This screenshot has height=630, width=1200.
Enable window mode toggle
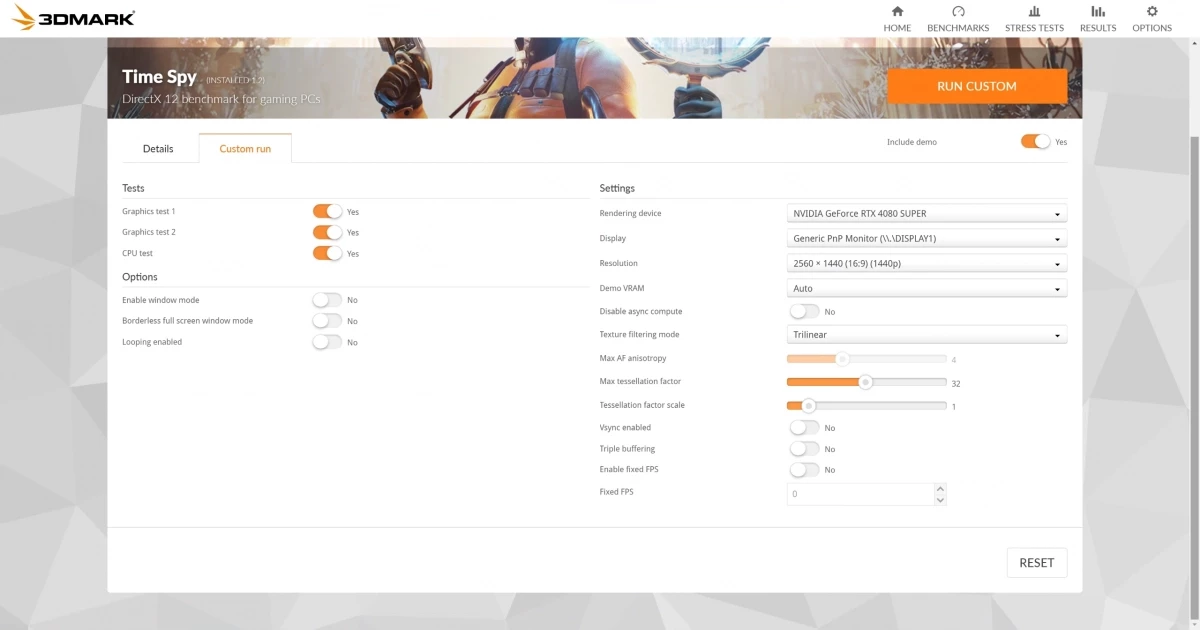click(327, 300)
